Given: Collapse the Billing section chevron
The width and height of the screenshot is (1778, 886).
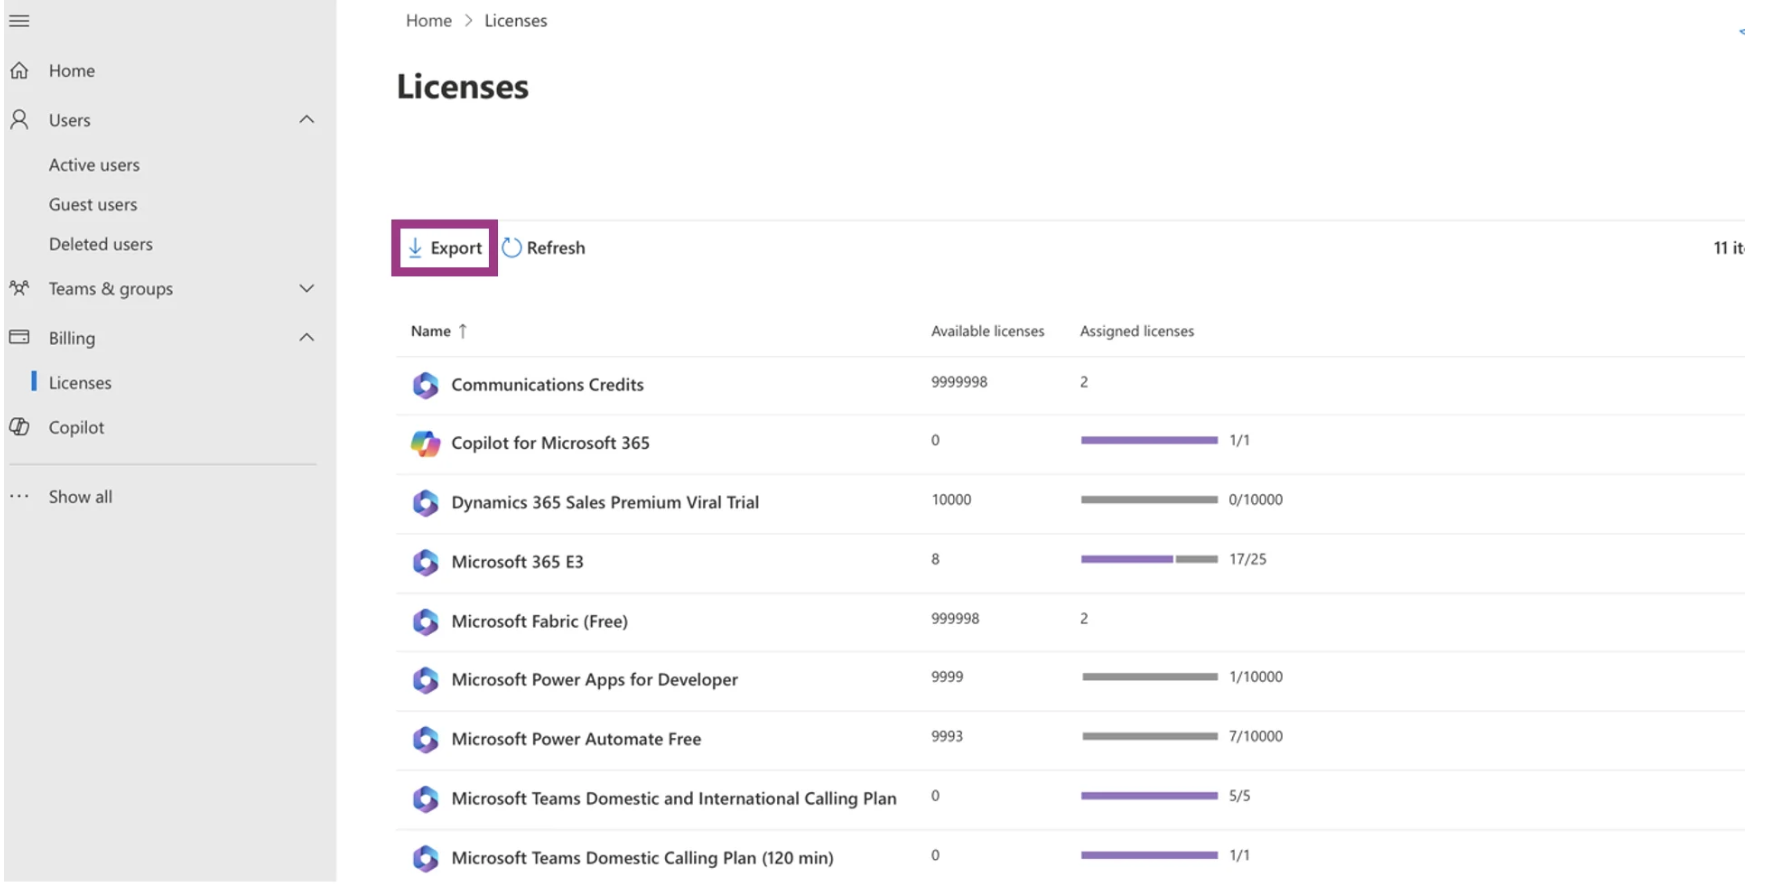Looking at the screenshot, I should (307, 338).
